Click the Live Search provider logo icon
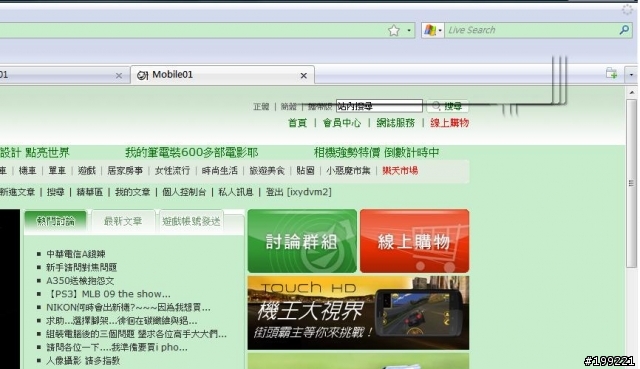640x369 pixels. (x=429, y=30)
